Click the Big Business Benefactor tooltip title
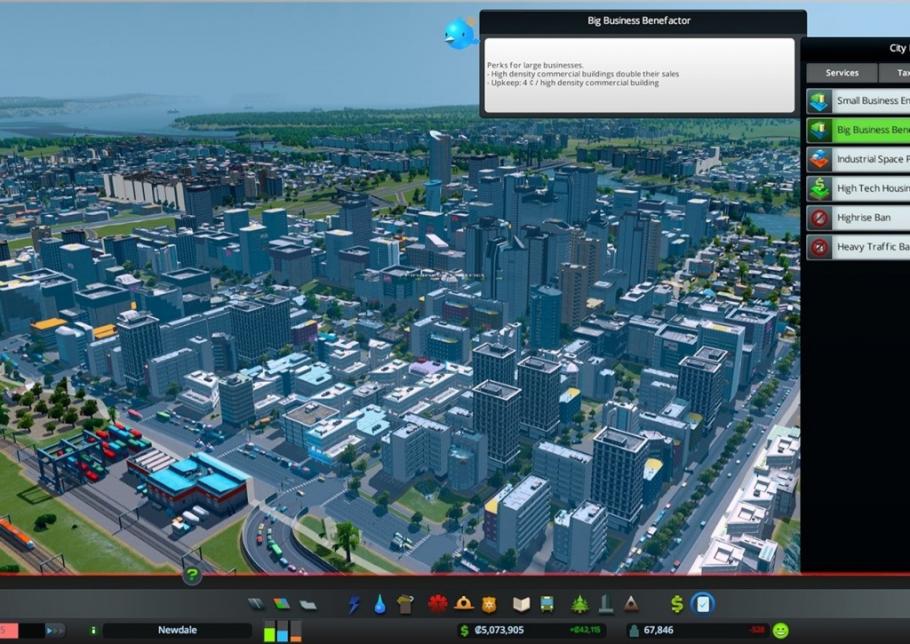The image size is (910, 644). tap(639, 21)
